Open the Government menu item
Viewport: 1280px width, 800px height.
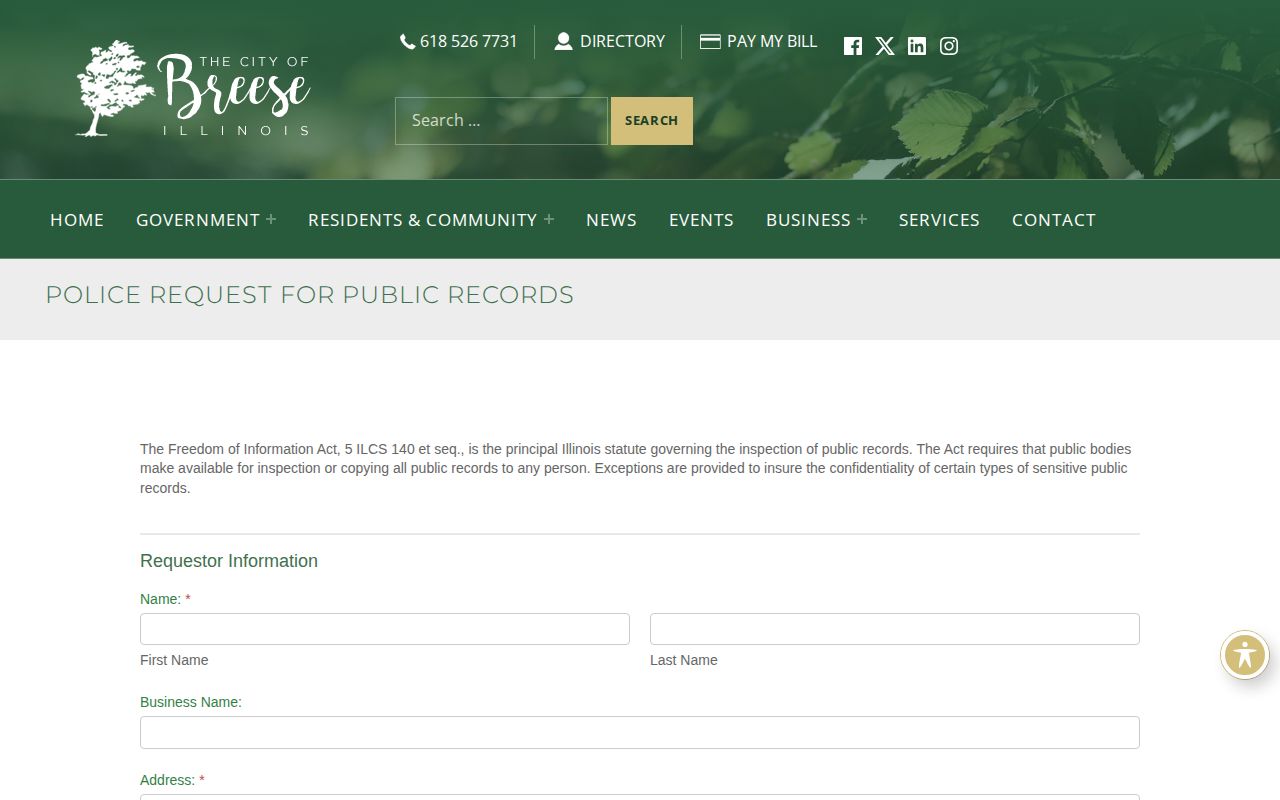click(198, 220)
